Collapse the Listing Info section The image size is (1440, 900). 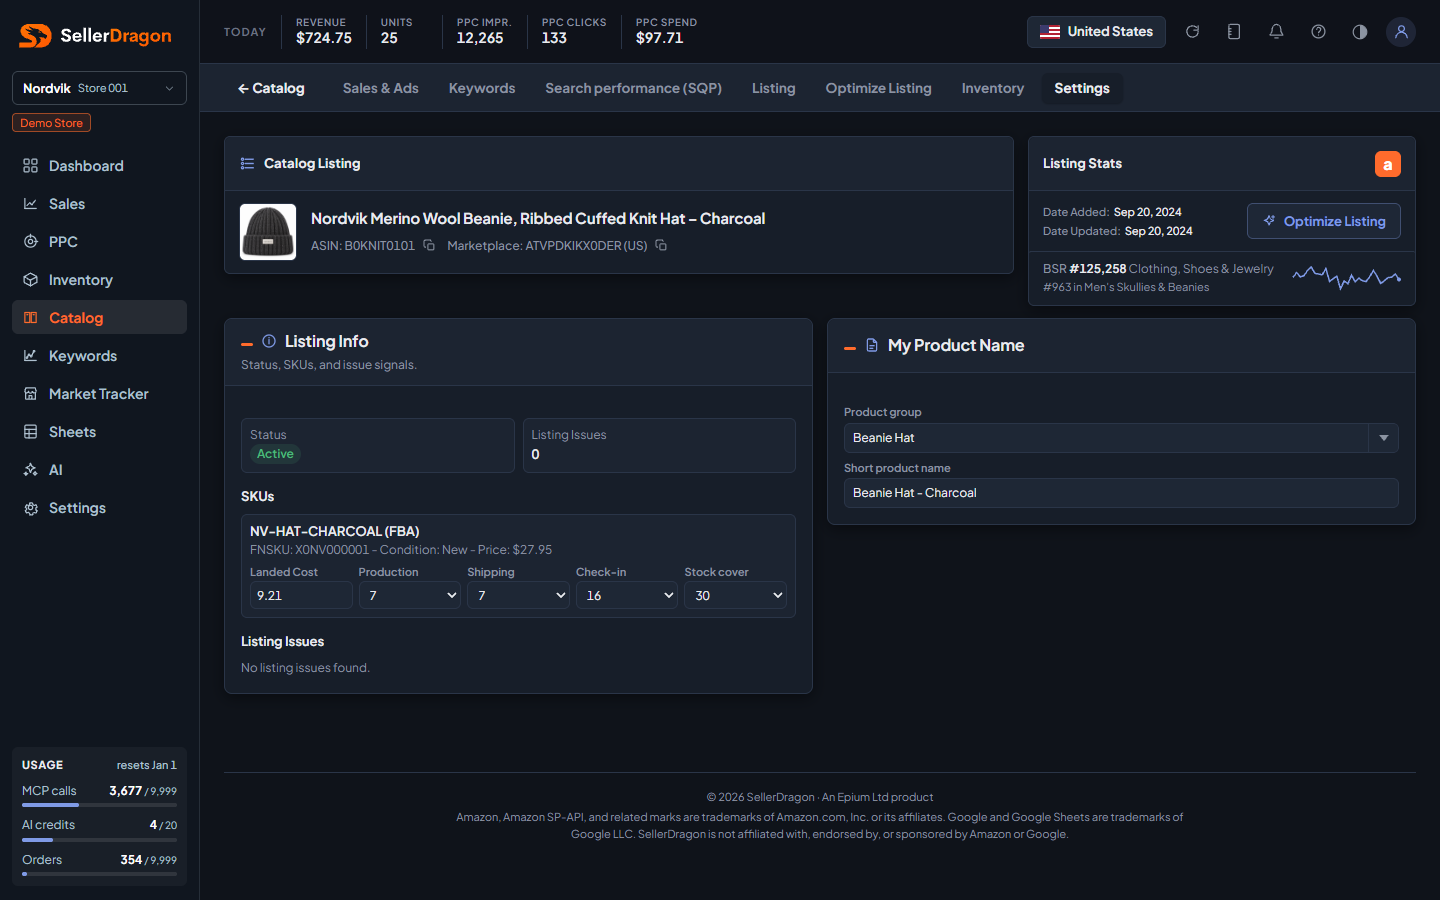tap(247, 344)
